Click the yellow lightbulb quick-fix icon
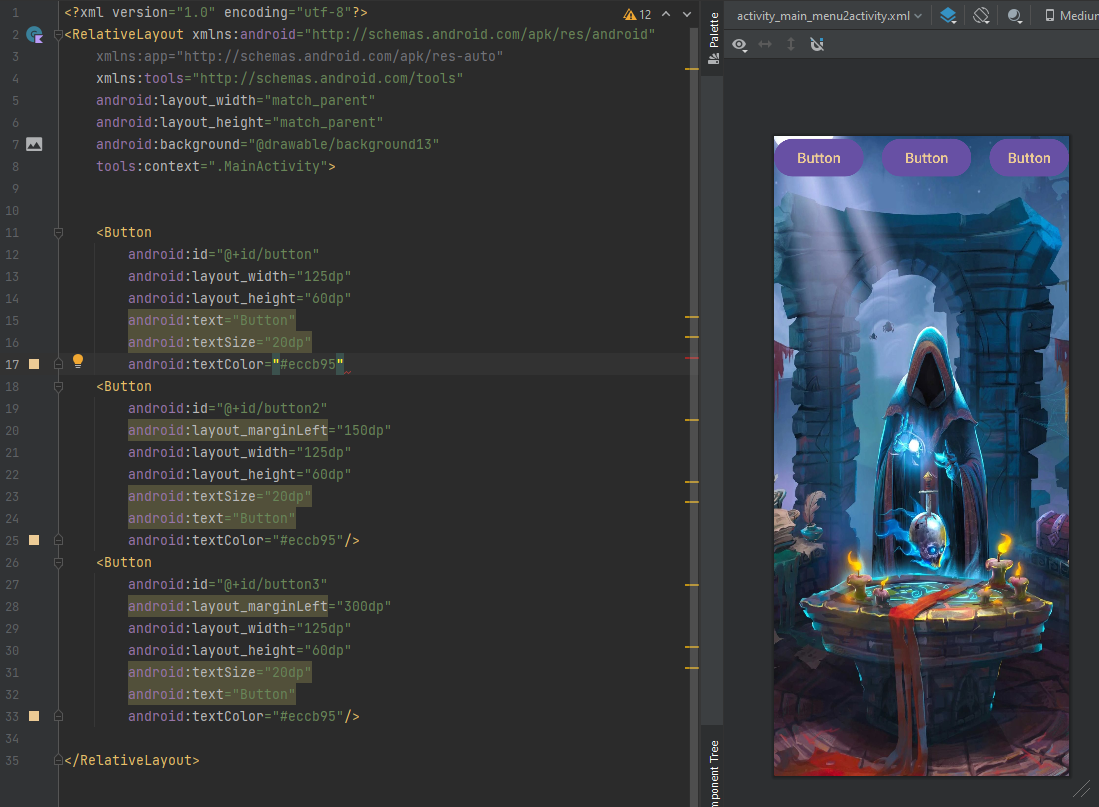The height and width of the screenshot is (807, 1099). [x=77, y=362]
